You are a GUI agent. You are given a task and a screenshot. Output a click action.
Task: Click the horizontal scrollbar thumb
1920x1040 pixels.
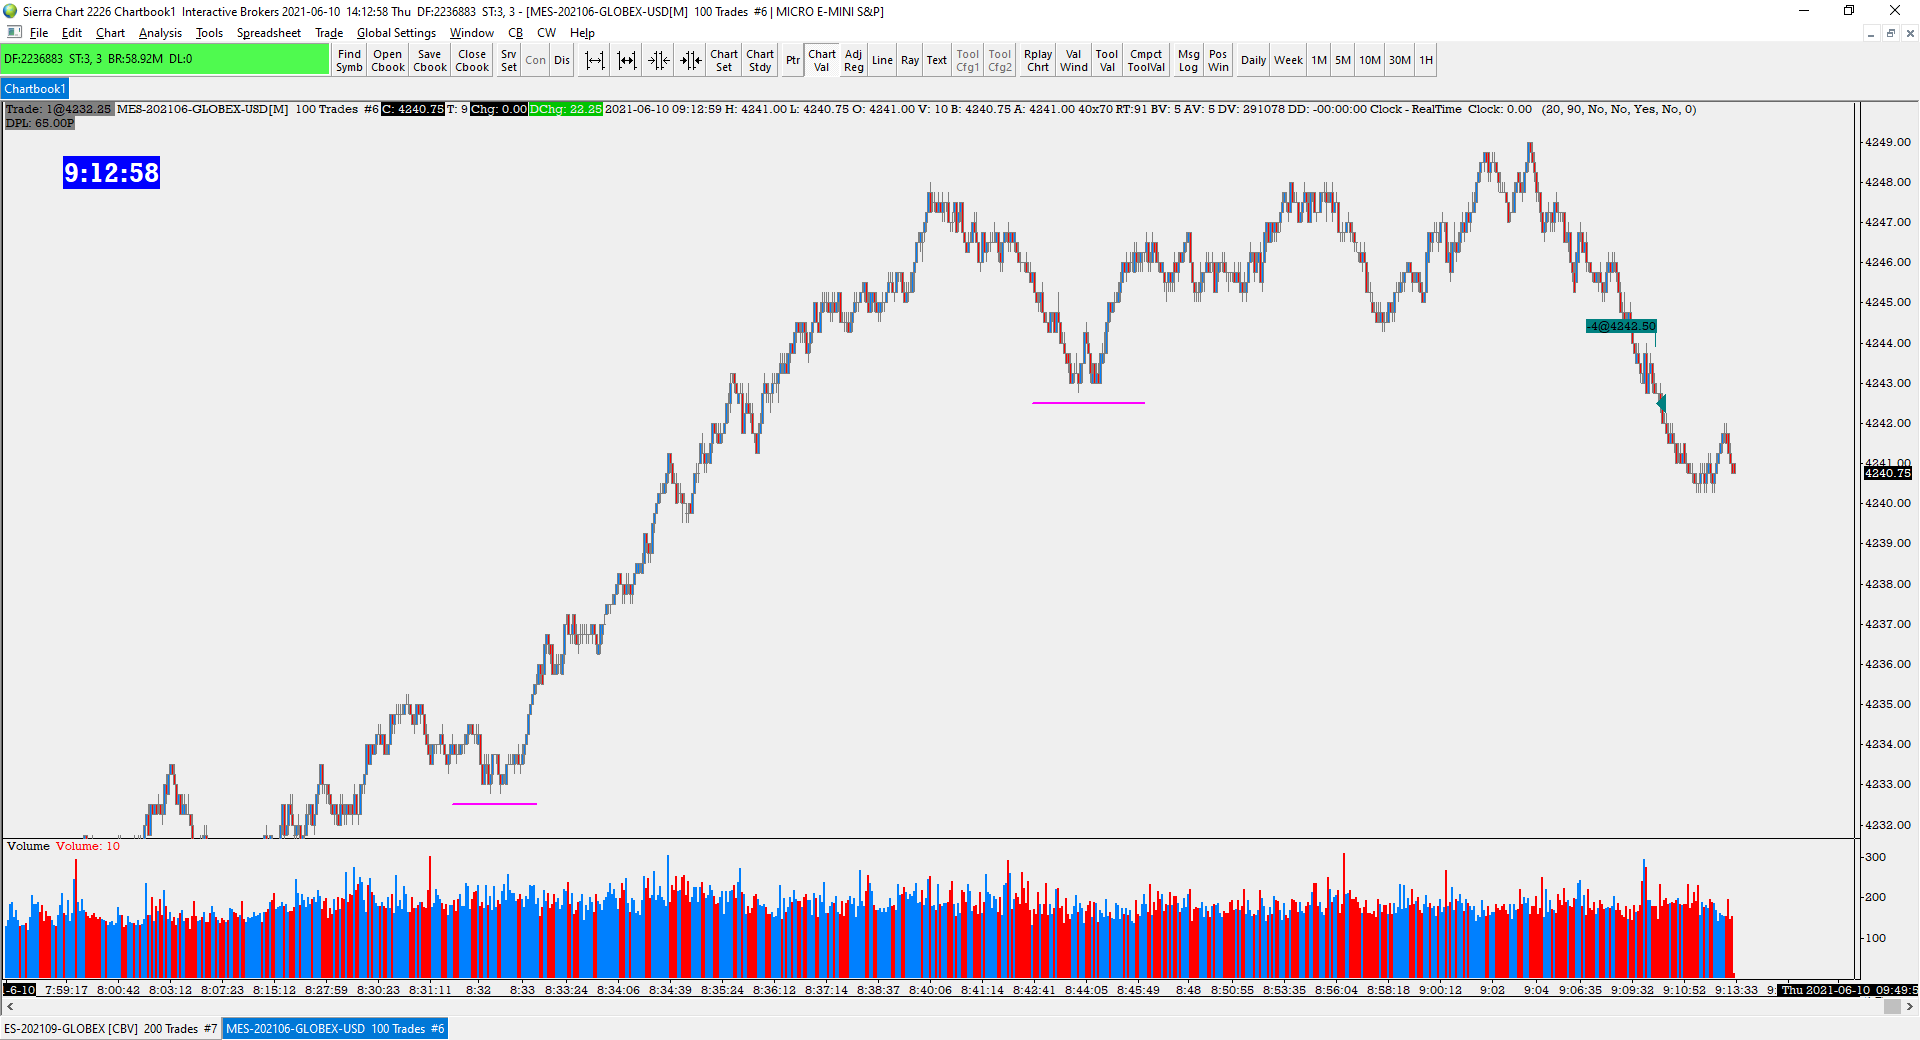coord(1892,1007)
